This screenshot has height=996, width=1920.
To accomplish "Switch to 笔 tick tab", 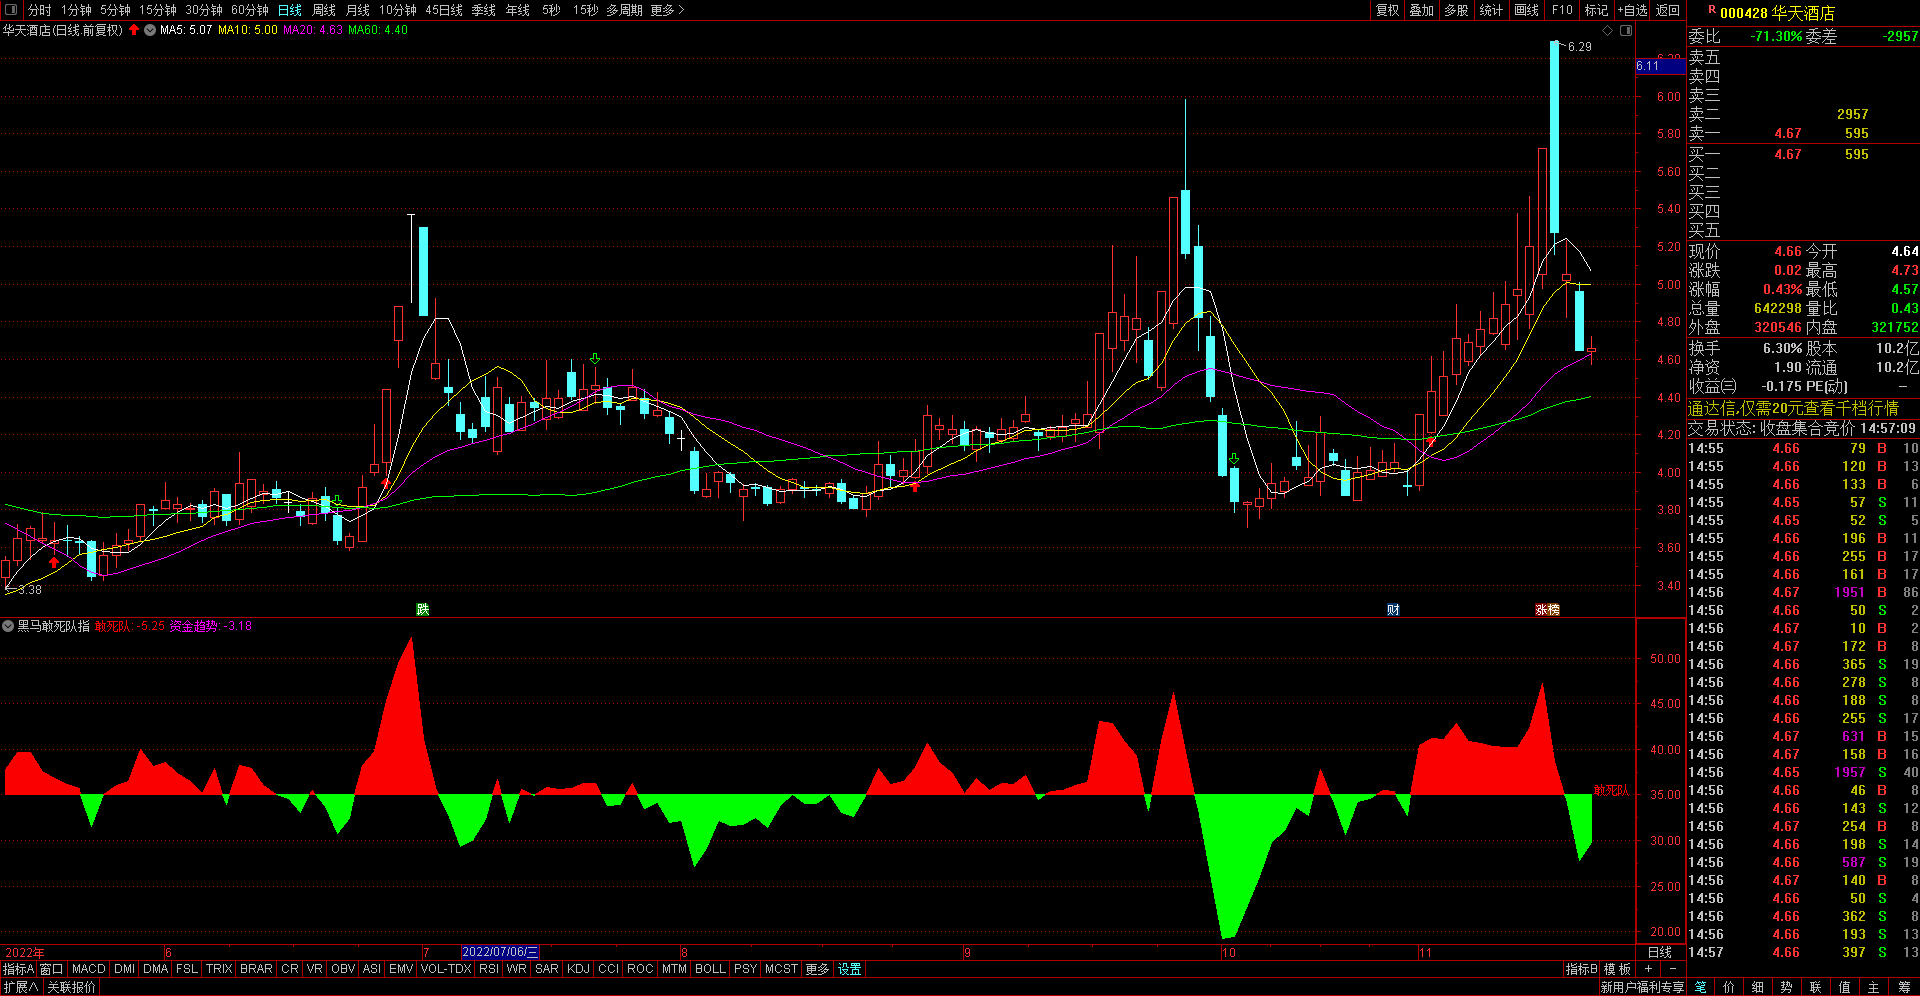I will pos(1701,987).
